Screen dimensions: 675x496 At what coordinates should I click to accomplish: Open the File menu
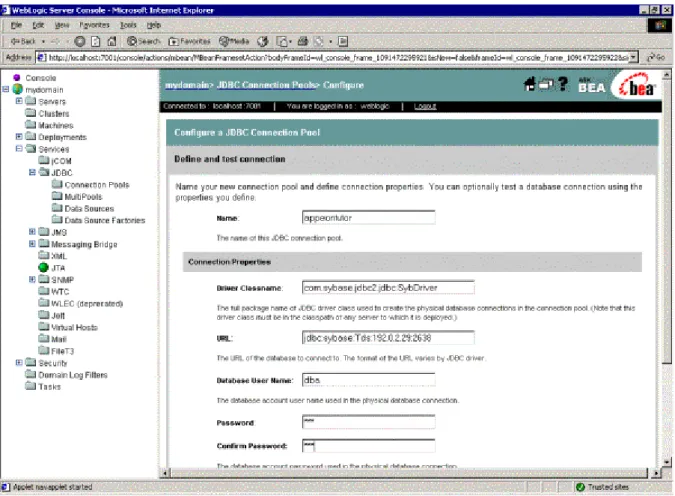click(16, 25)
